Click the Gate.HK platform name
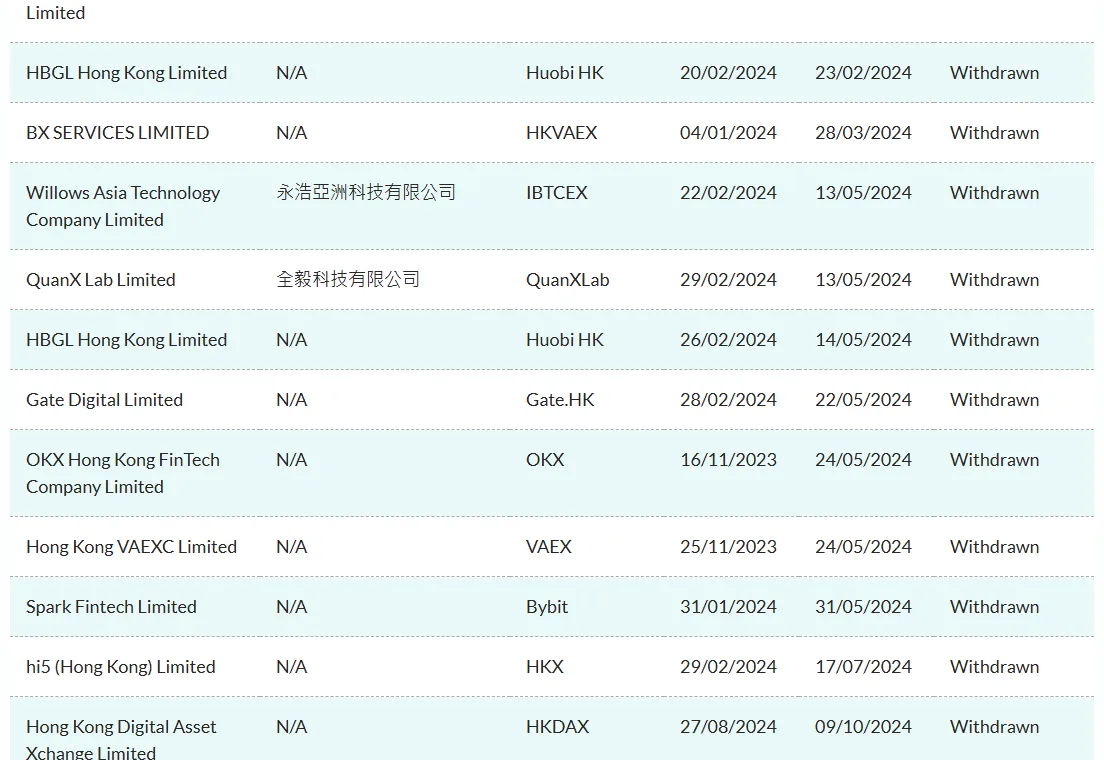This screenshot has width=1104, height=760. [x=560, y=399]
